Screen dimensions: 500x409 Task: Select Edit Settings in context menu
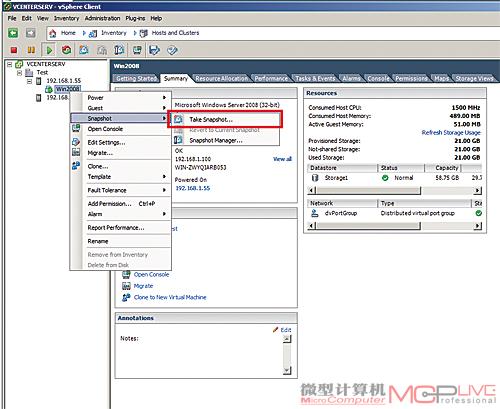point(121,142)
